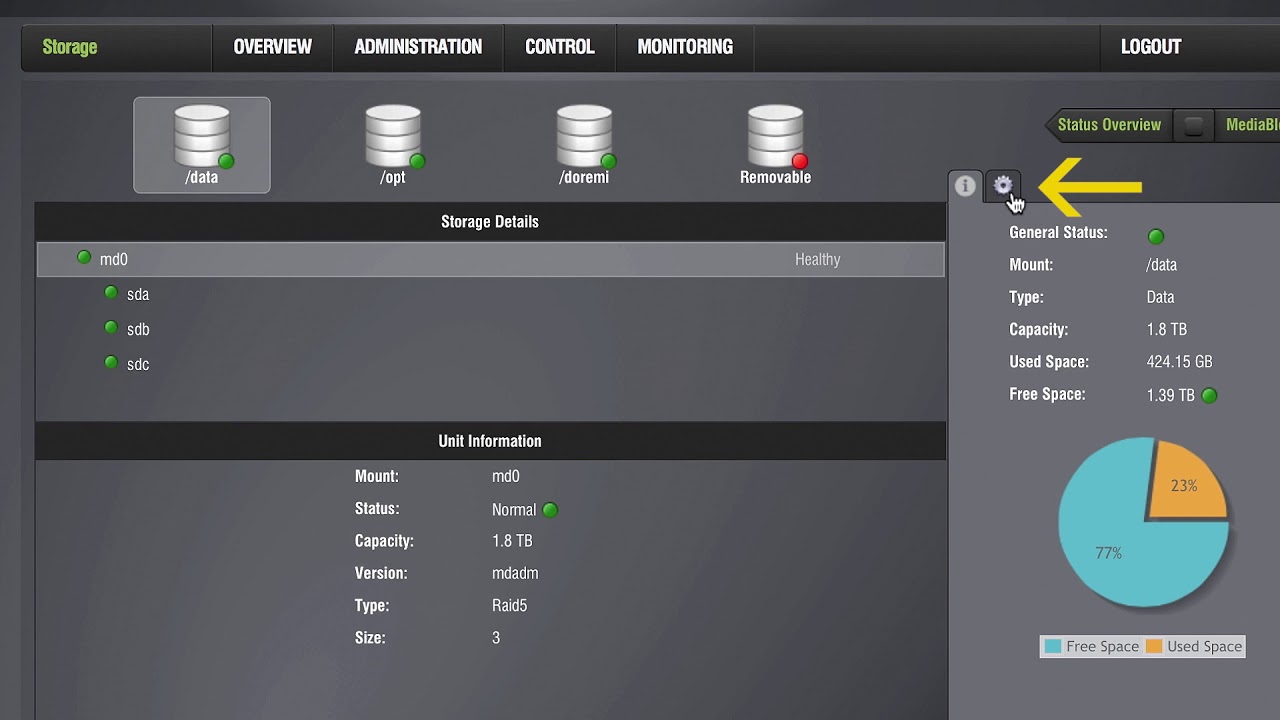Switch to the Status Overview tab
Image resolution: width=1280 pixels, height=720 pixels.
click(x=1109, y=125)
